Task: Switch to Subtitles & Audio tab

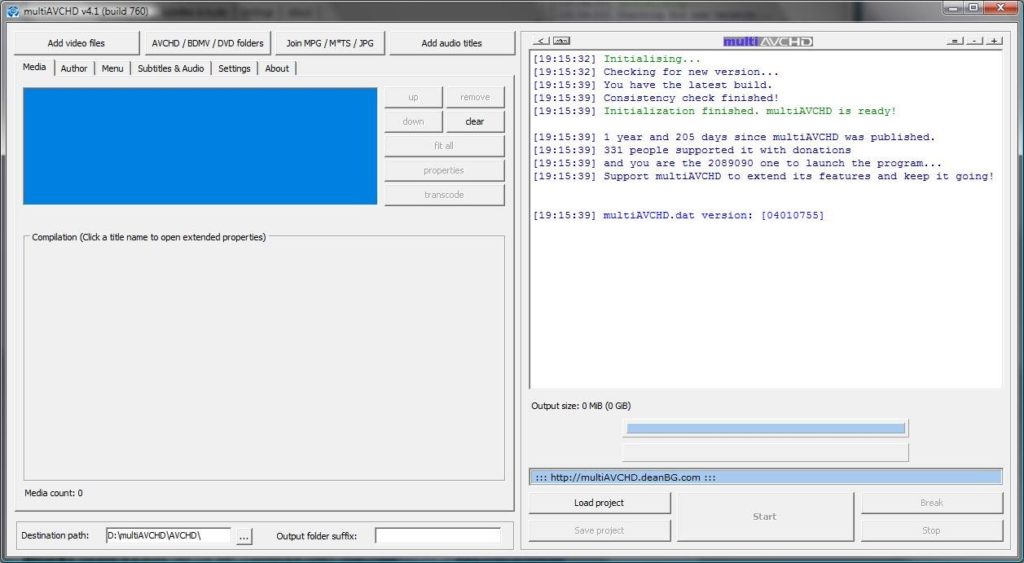Action: point(170,68)
